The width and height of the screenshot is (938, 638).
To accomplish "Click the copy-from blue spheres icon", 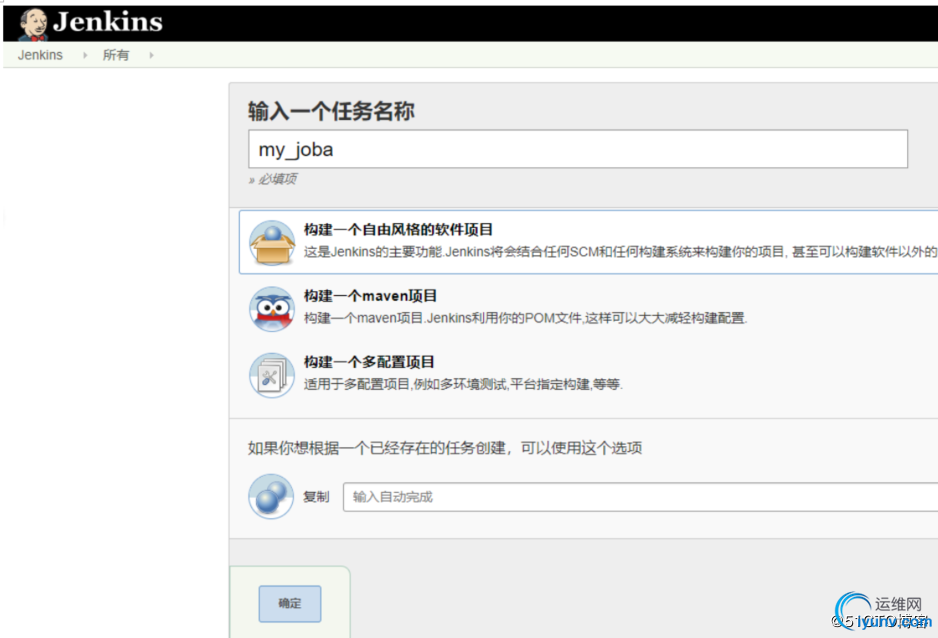I will [271, 496].
